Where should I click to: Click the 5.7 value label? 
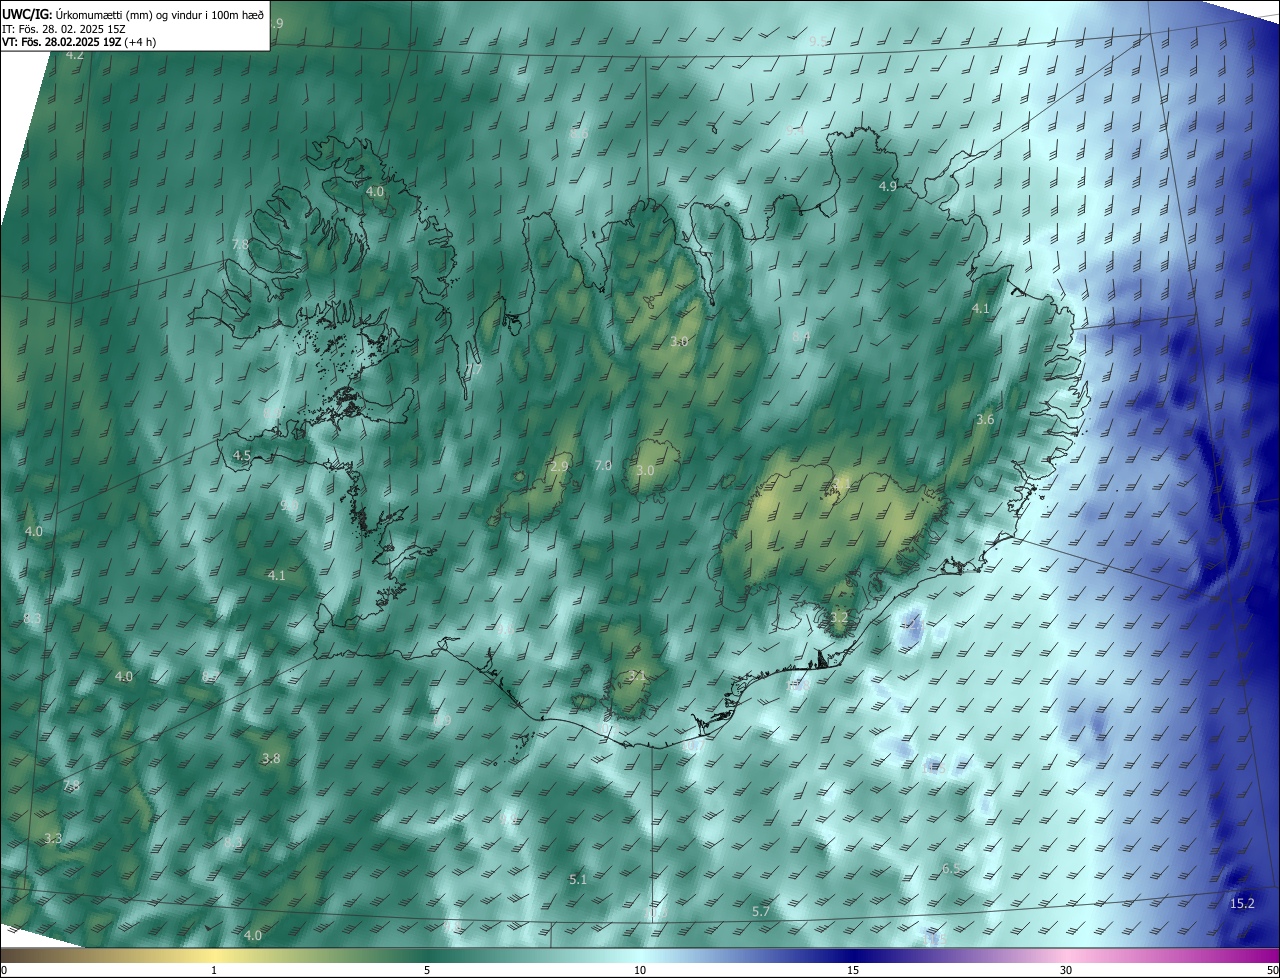point(761,911)
